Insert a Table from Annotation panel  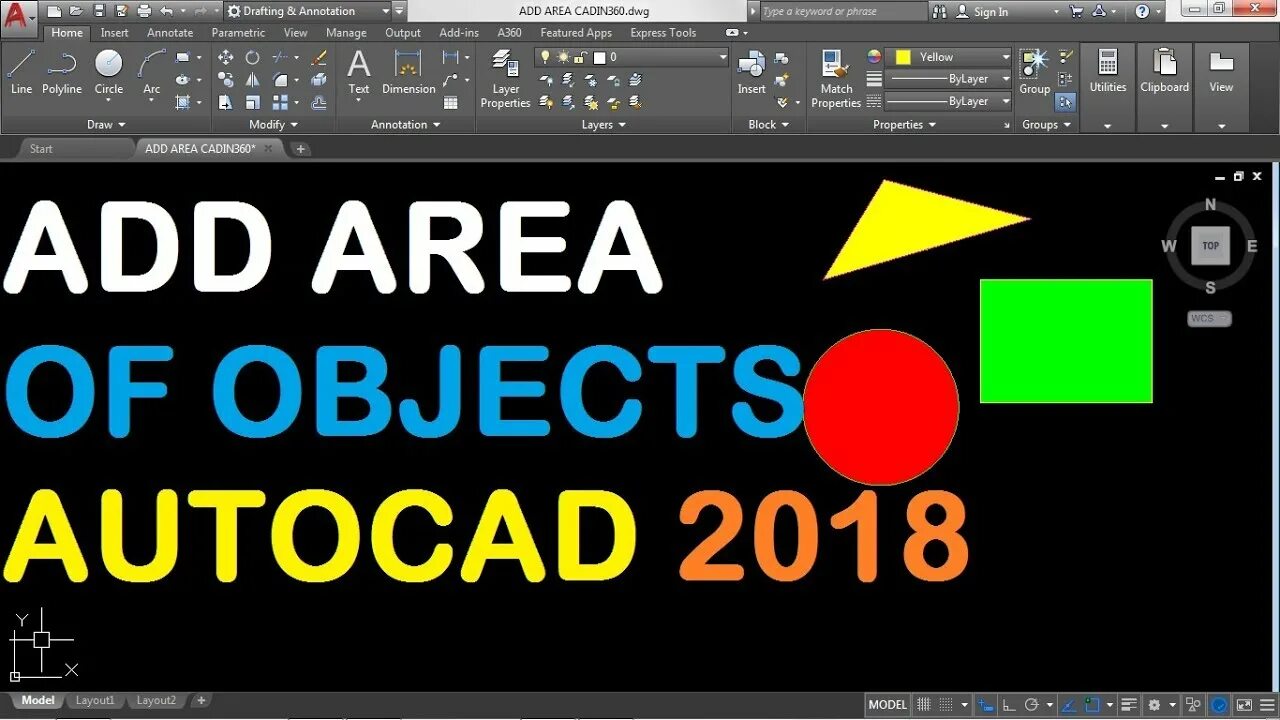click(x=451, y=102)
